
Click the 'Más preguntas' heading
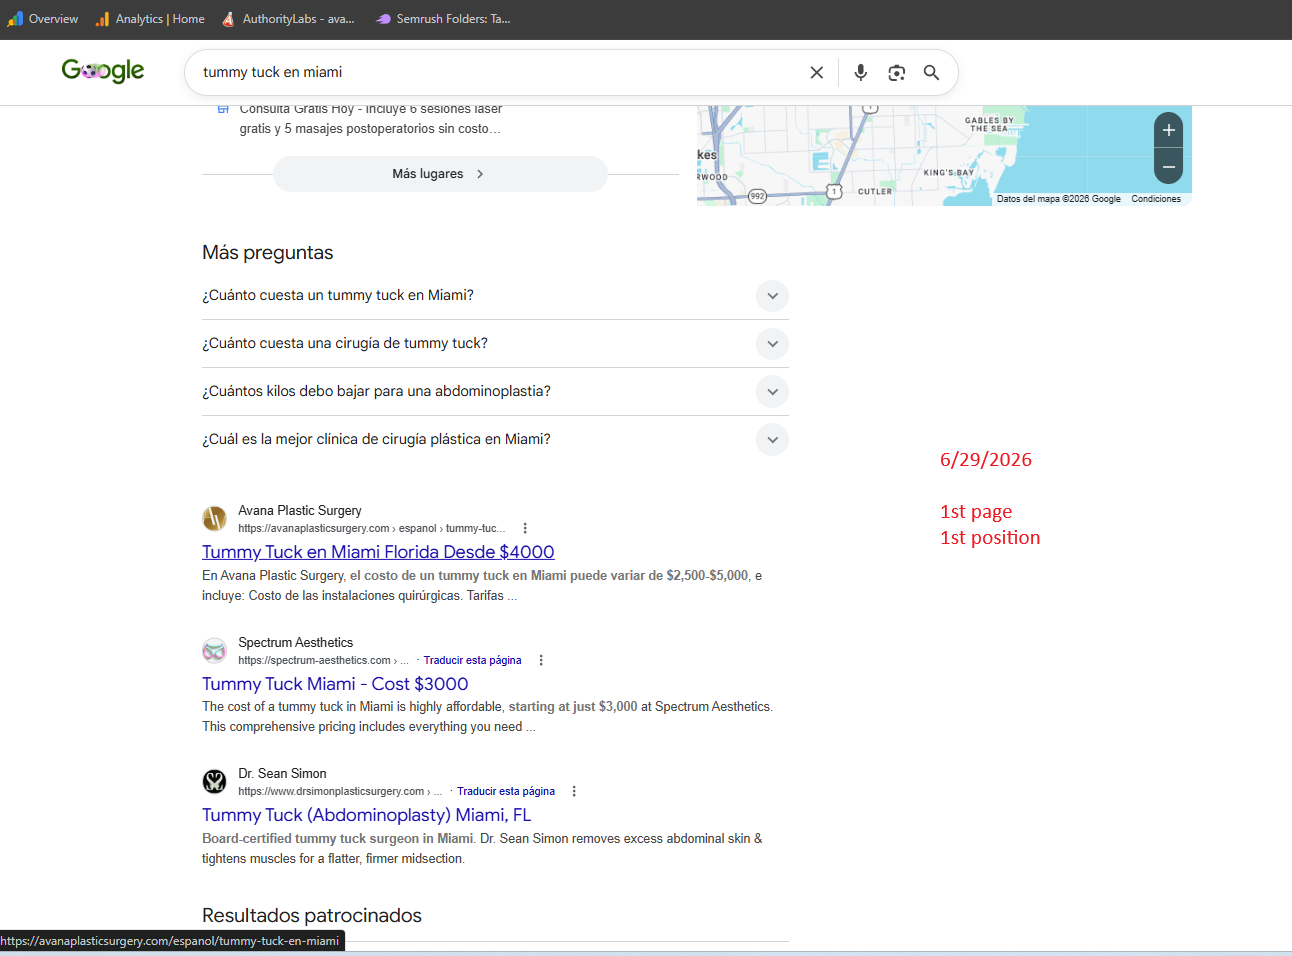point(268,253)
